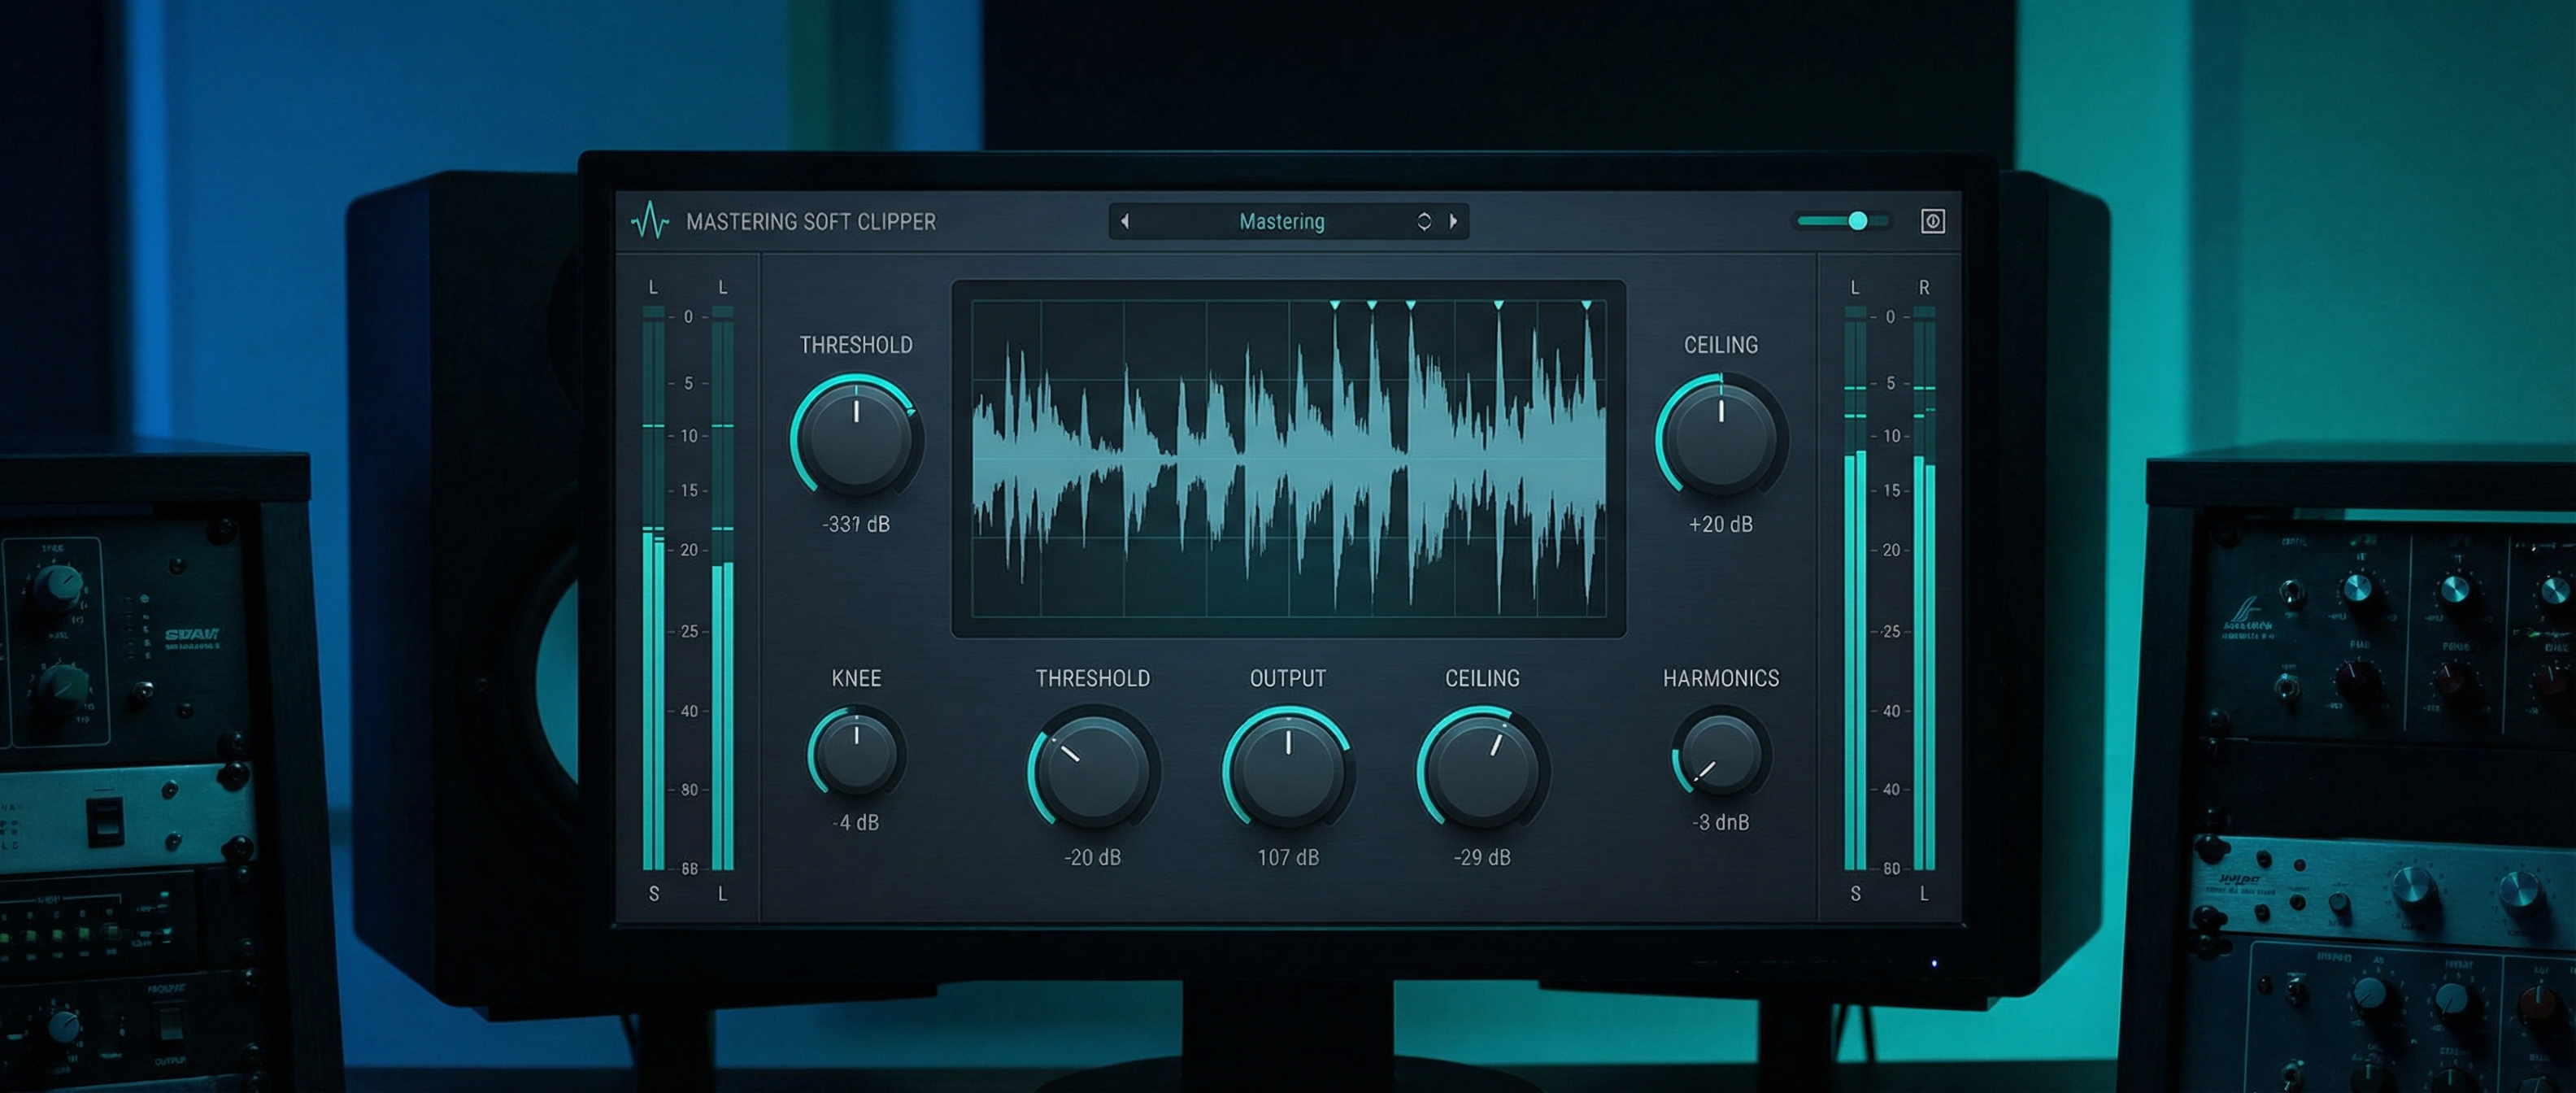Go to the next preset with the right arrow

(1453, 221)
